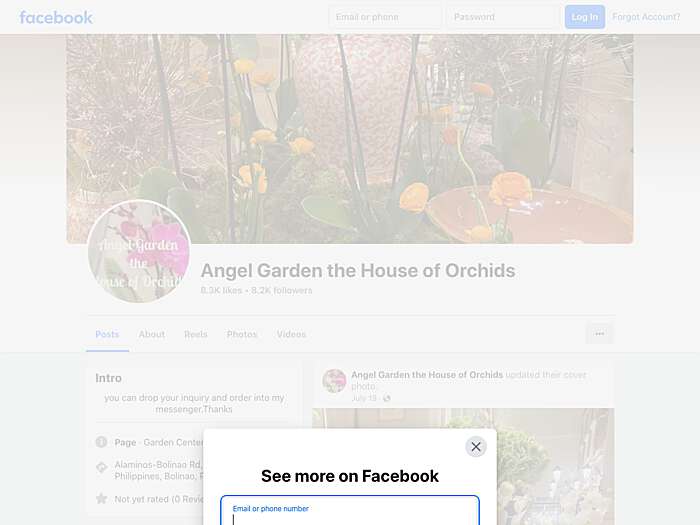Go to the Videos tab
This screenshot has height=525, width=700.
pos(291,334)
